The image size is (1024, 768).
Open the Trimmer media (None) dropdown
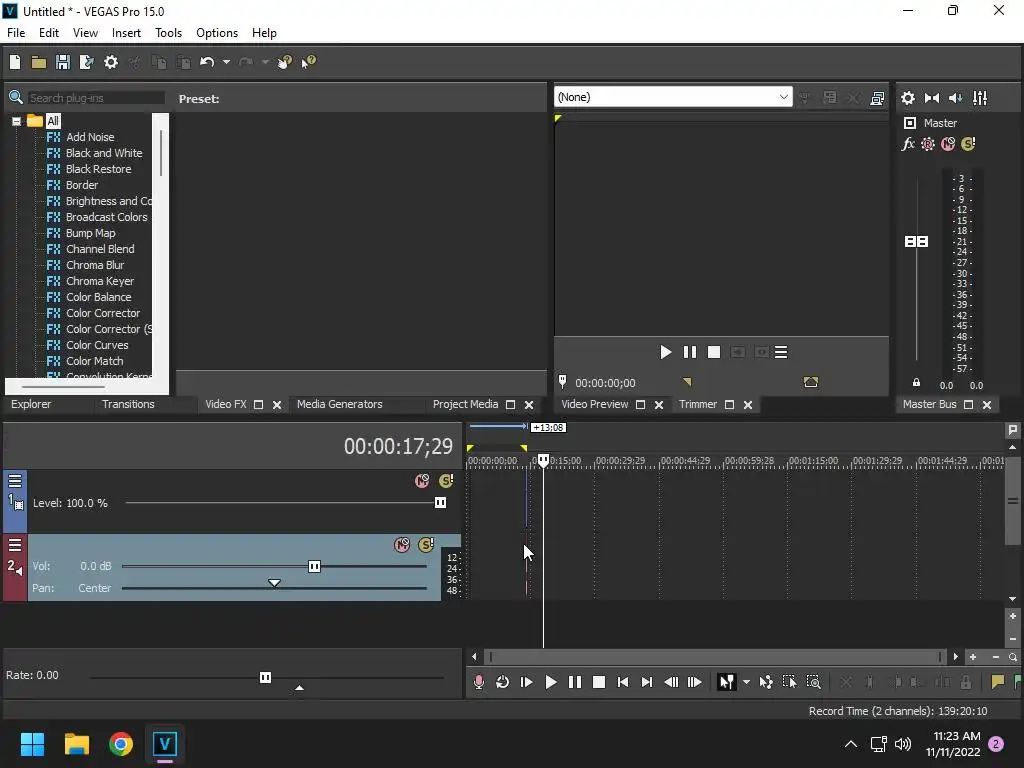[x=673, y=97]
